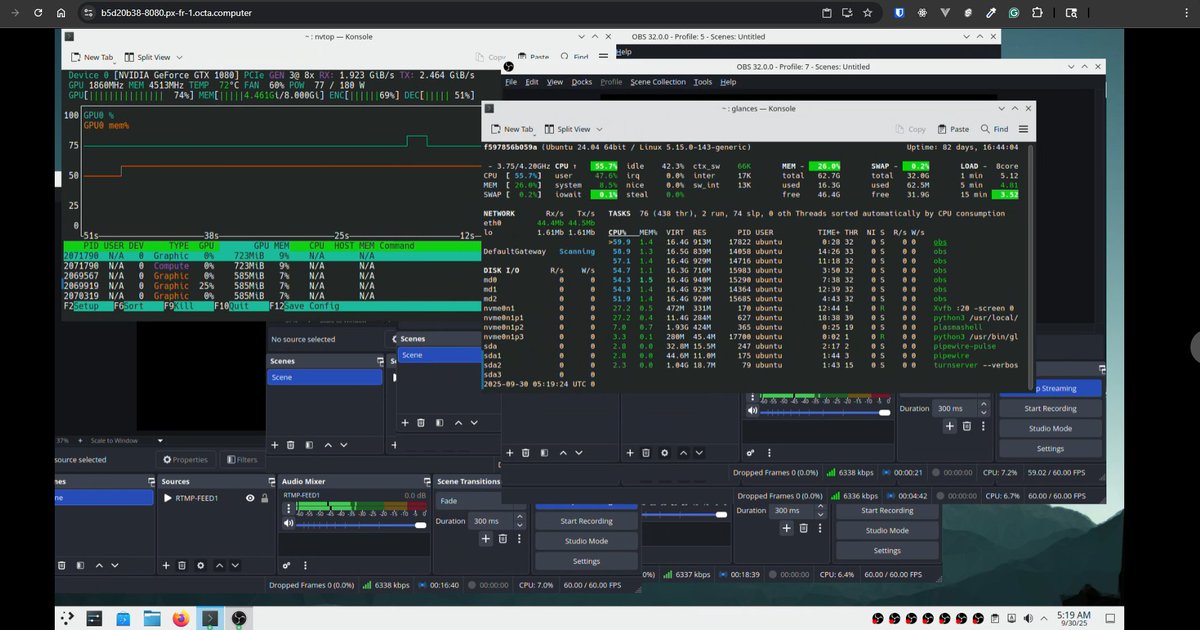Open Help menu in OBS Profile 5 window

pyautogui.click(x=624, y=51)
